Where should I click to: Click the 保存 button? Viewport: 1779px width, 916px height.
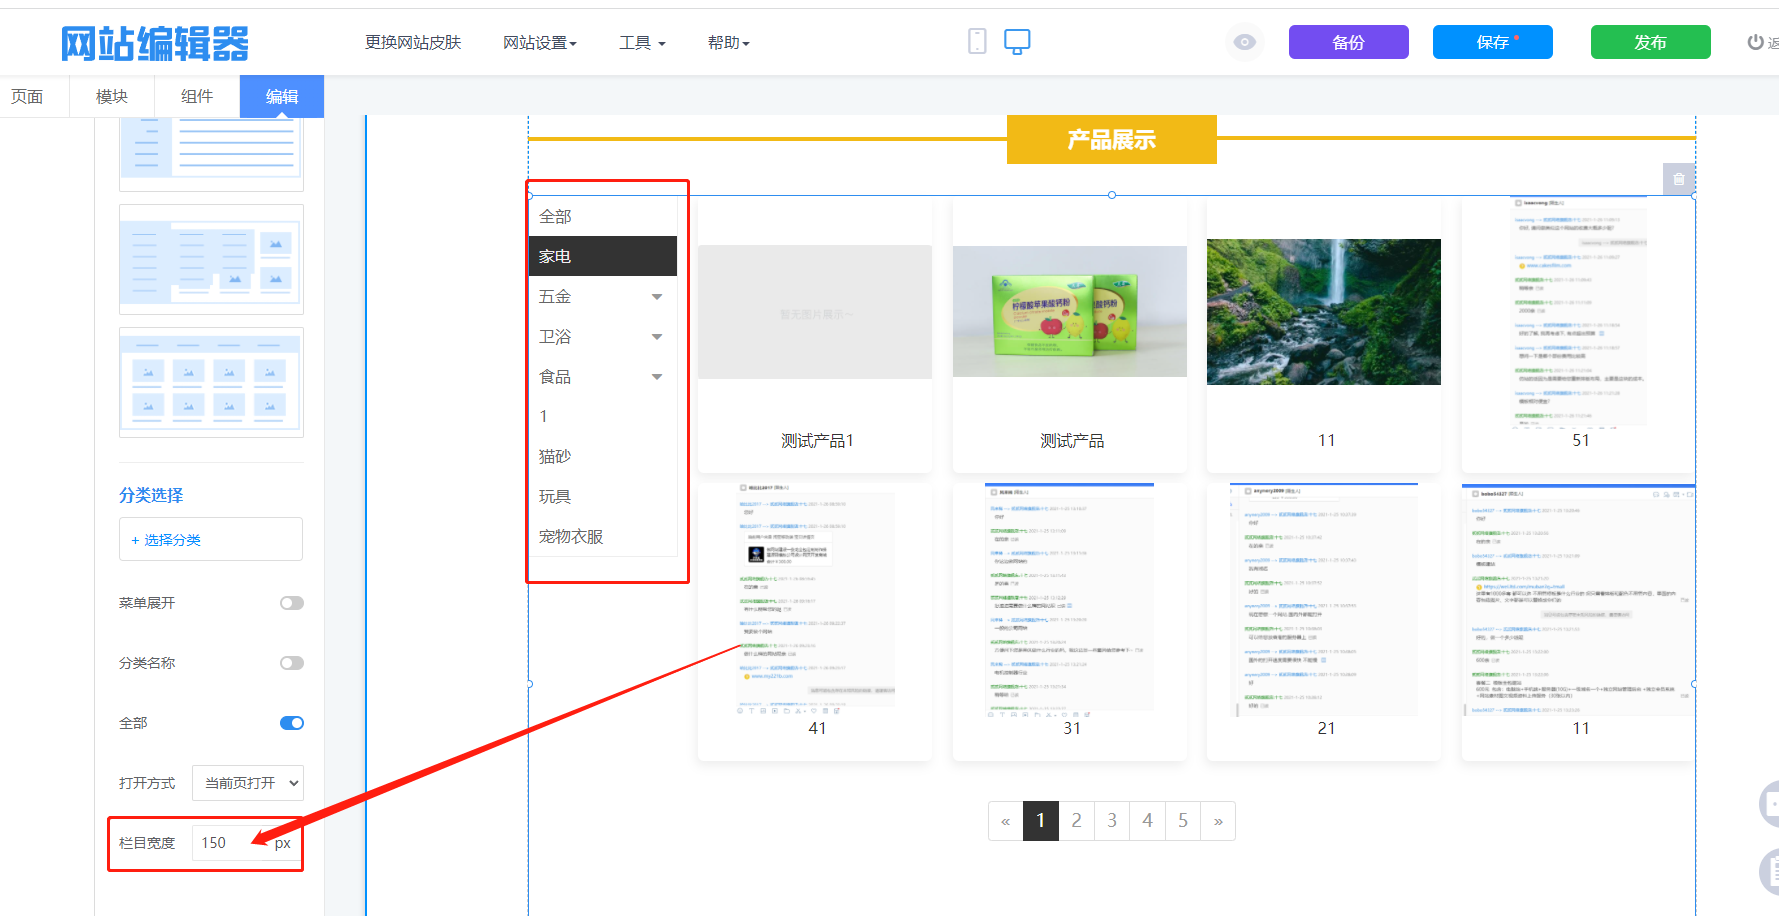tap(1493, 42)
